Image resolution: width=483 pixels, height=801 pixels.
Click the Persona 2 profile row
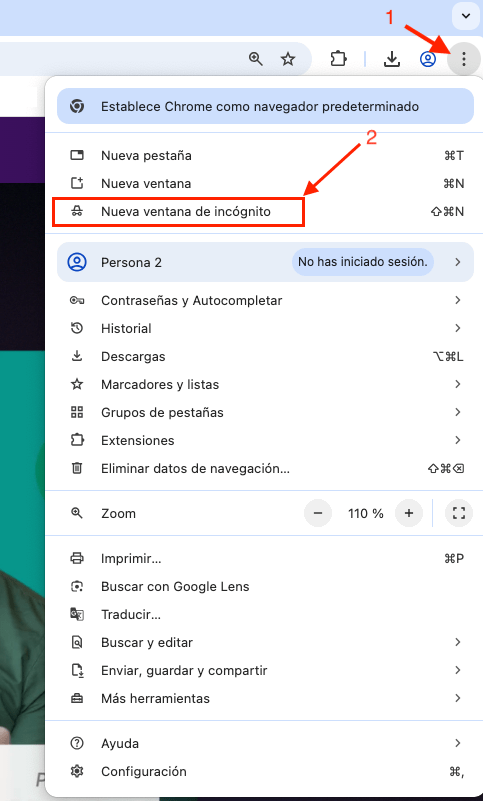(265, 262)
